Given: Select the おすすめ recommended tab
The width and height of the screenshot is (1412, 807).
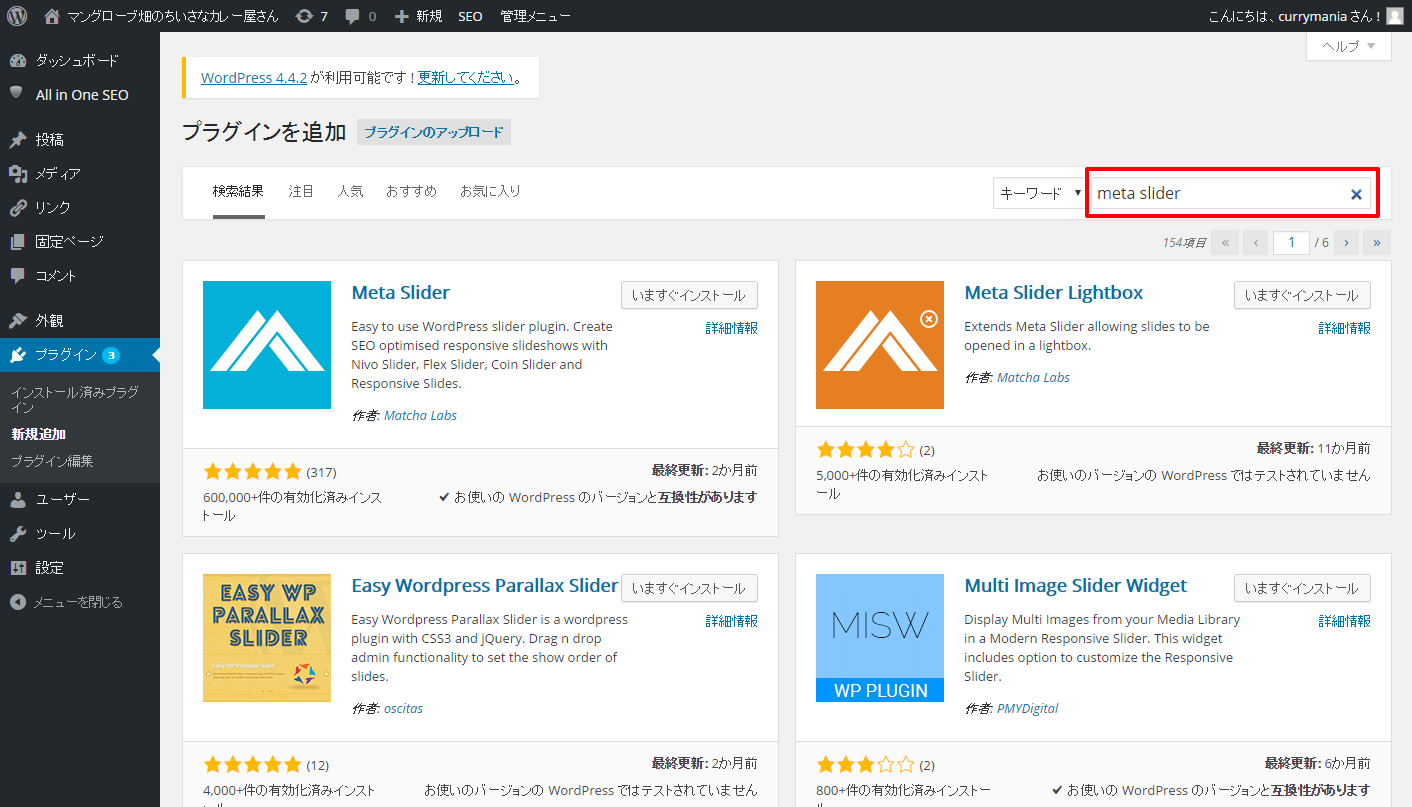Looking at the screenshot, I should pyautogui.click(x=411, y=191).
